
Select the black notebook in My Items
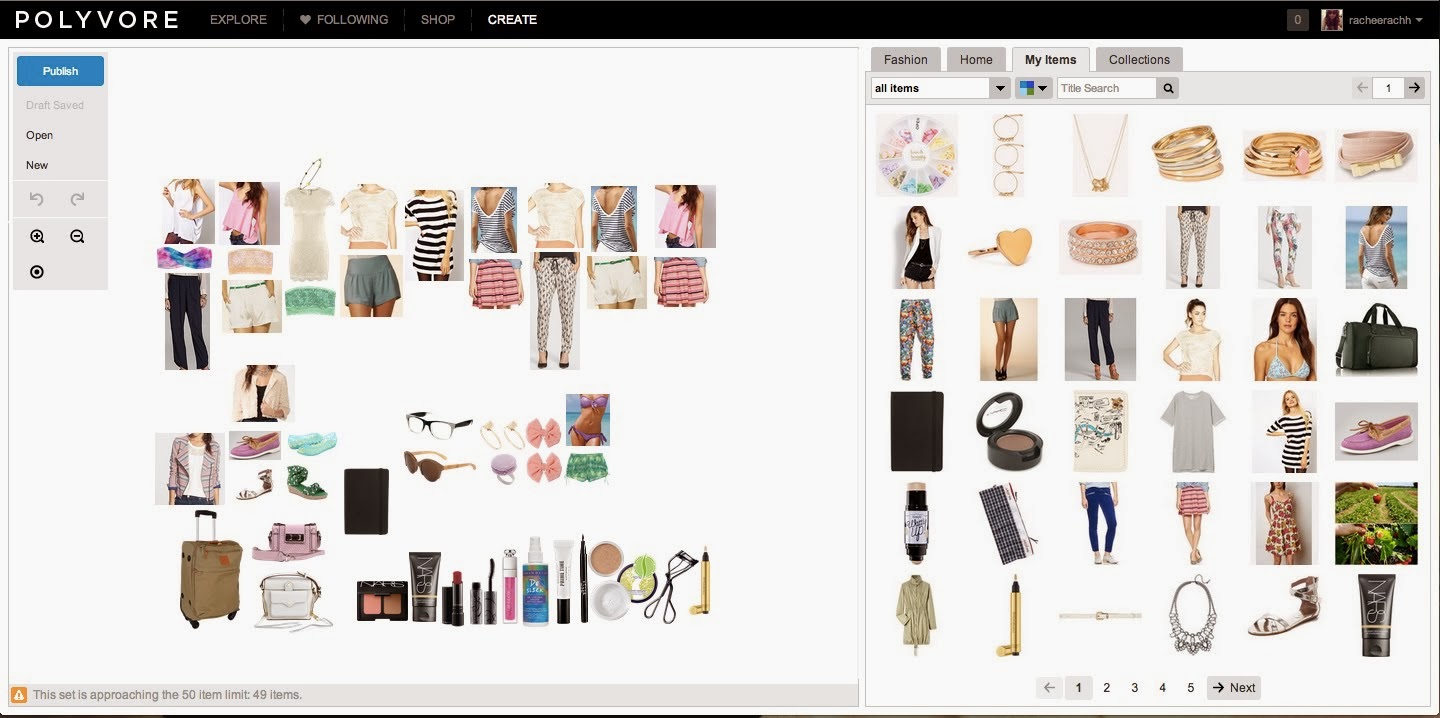pyautogui.click(x=917, y=431)
